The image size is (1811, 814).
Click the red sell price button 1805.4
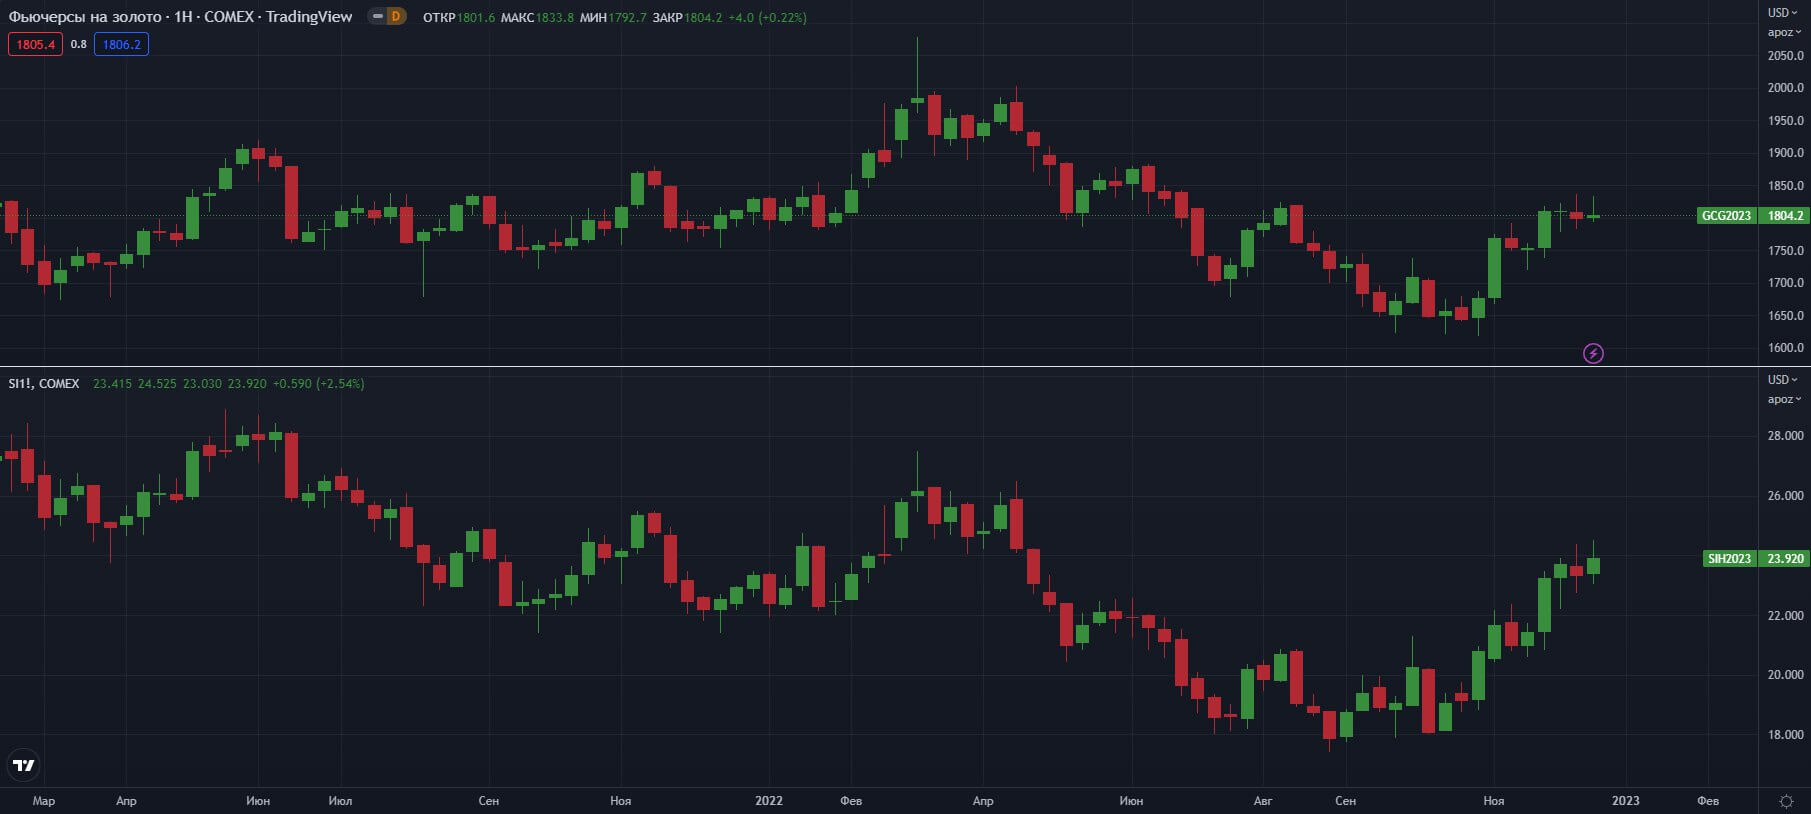[x=35, y=44]
